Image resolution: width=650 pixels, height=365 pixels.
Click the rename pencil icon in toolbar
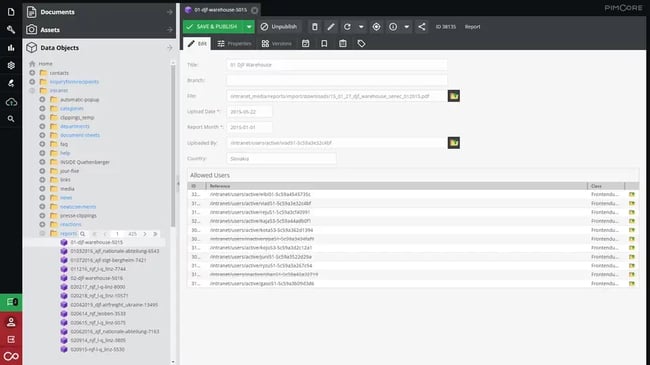pos(331,27)
